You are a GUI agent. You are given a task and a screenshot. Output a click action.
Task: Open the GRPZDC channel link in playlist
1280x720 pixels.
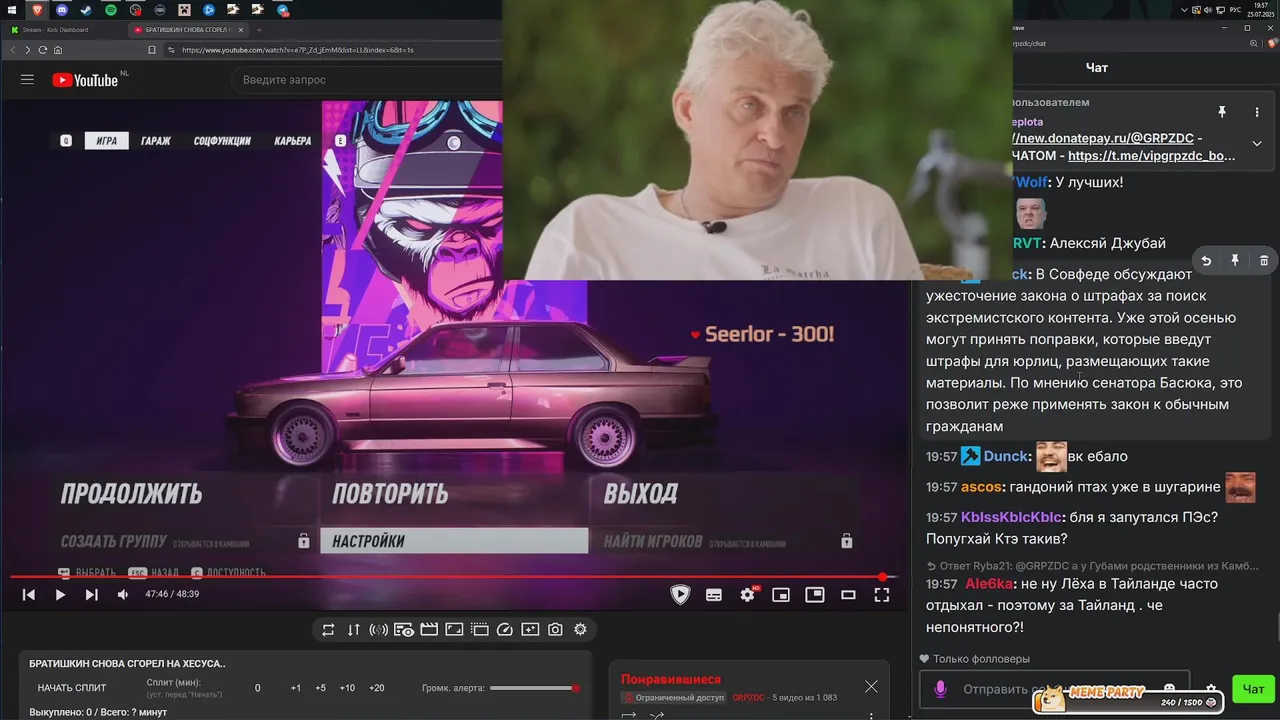748,697
